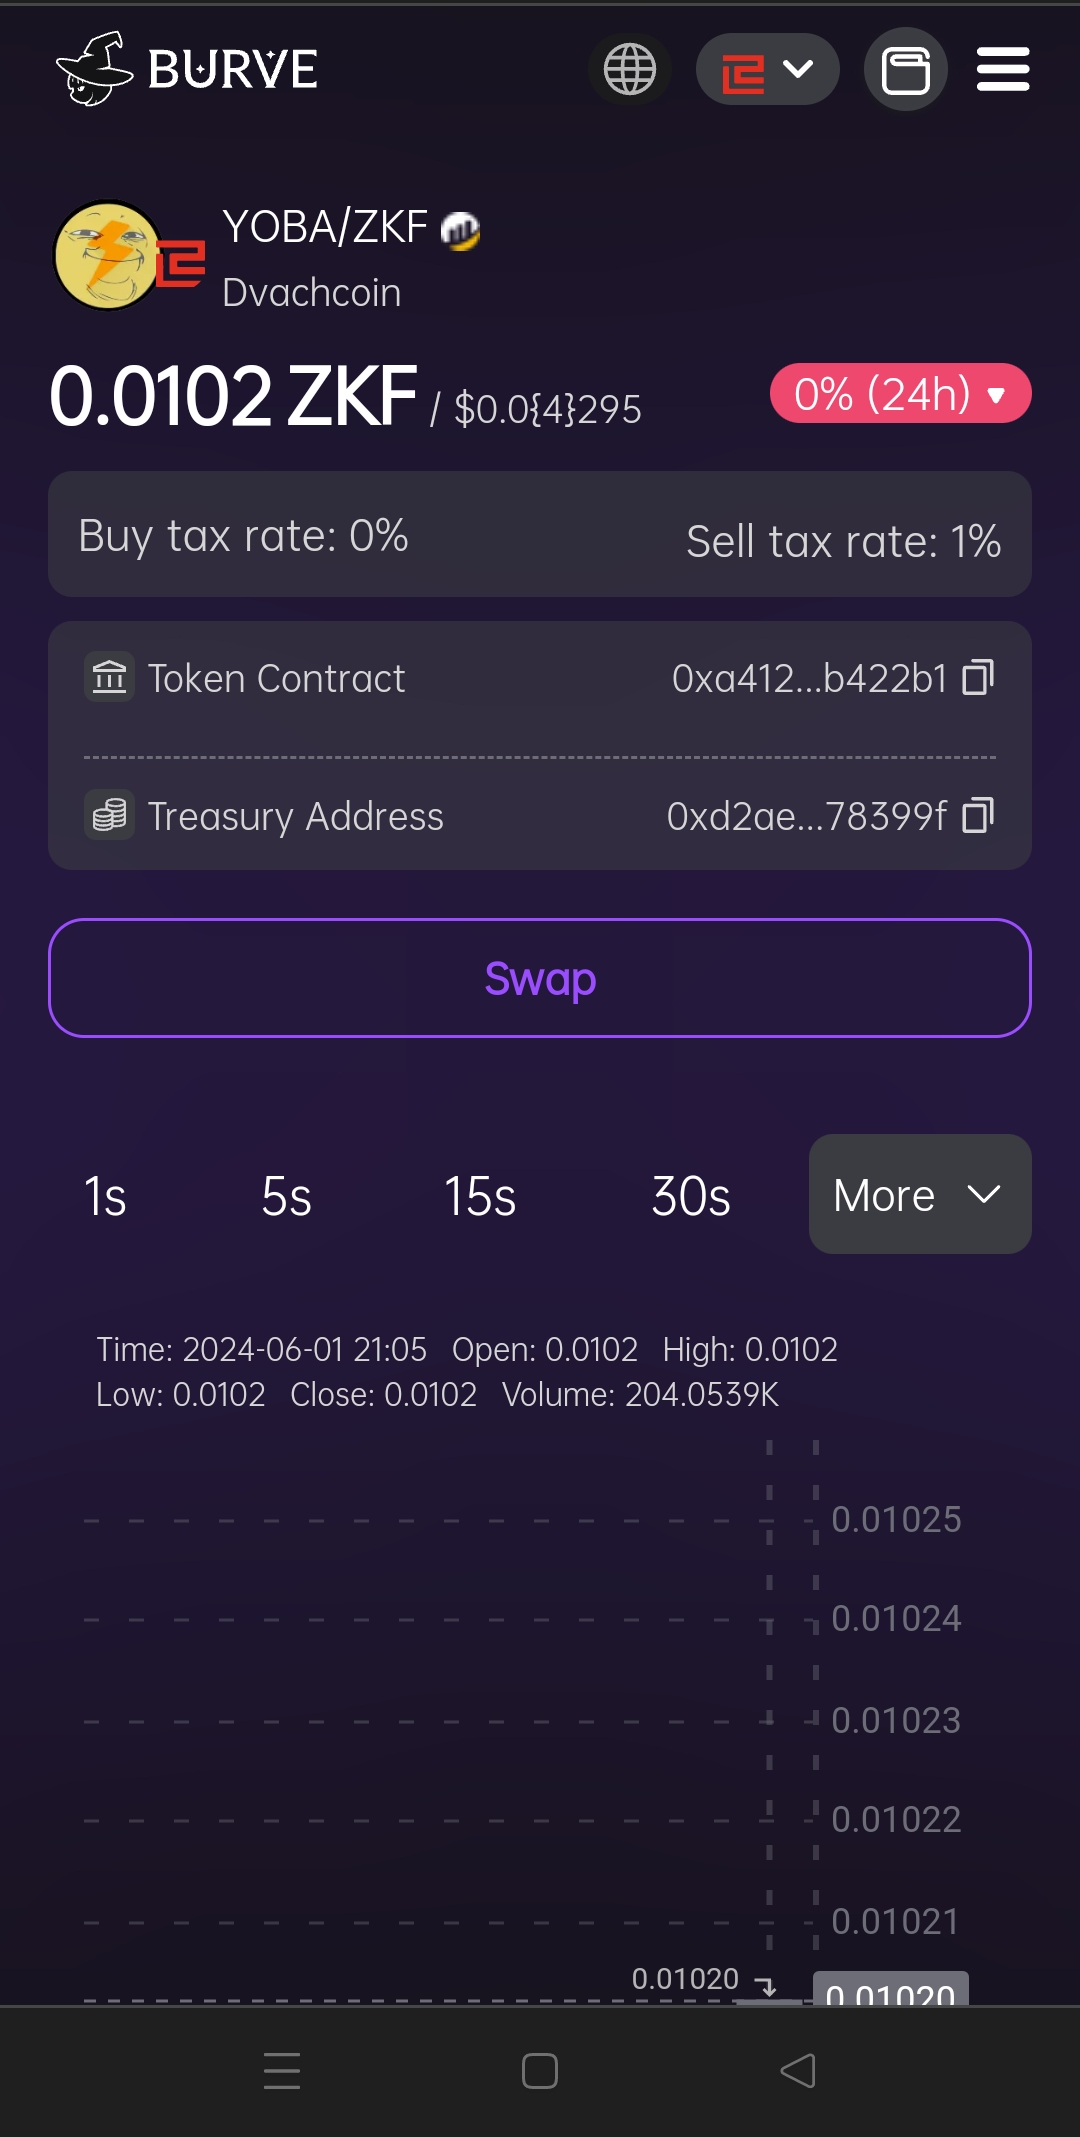Image resolution: width=1080 pixels, height=2137 pixels.
Task: Expand the More timeframe dropdown
Action: pos(919,1194)
